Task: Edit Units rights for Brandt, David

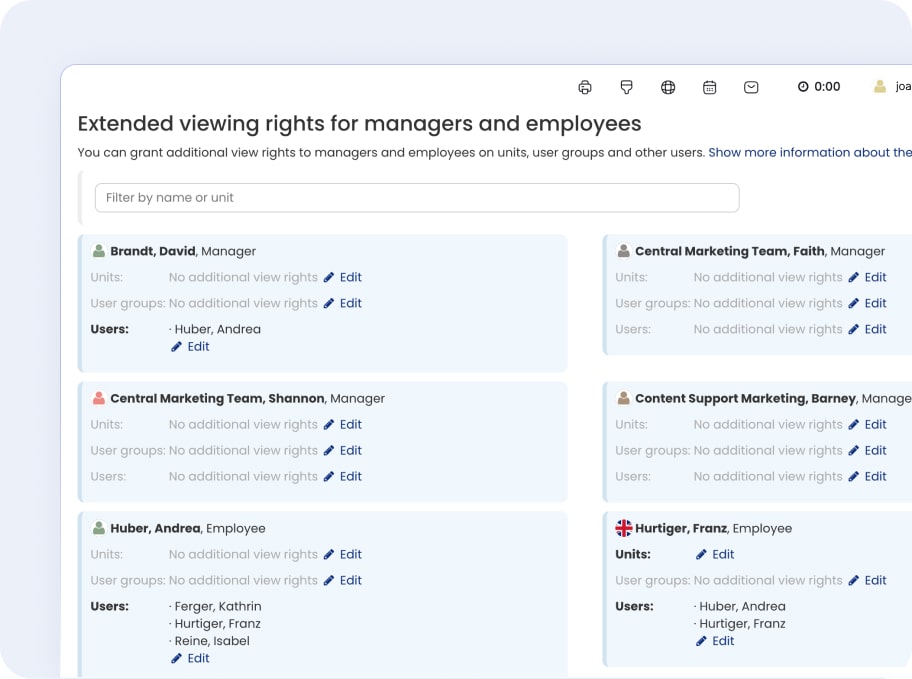Action: 342,277
